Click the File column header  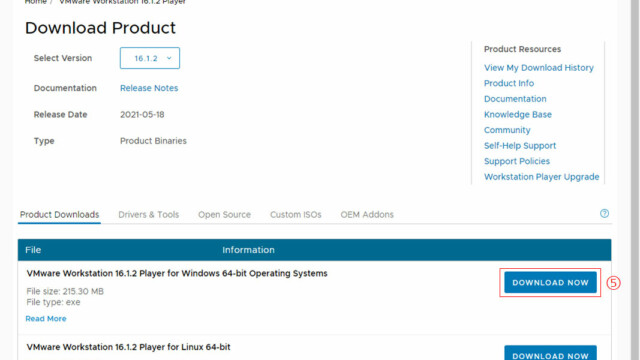tap(33, 250)
